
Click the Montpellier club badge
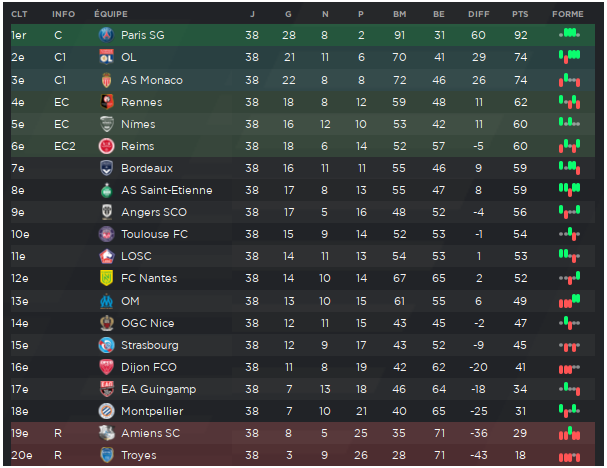[x=106, y=411]
